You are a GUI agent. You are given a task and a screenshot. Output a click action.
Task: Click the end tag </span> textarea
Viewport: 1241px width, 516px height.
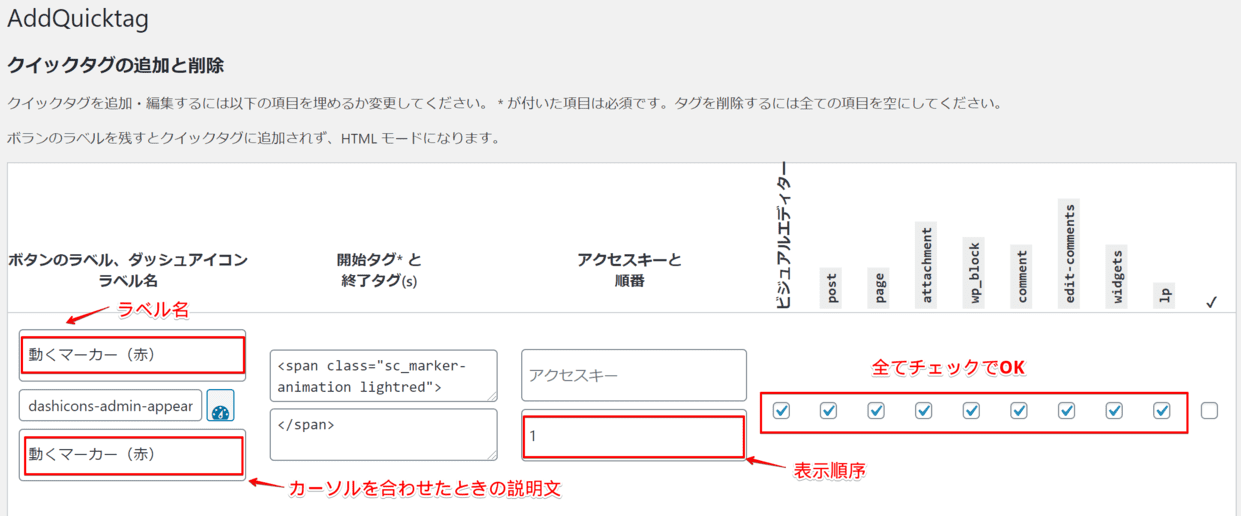pyautogui.click(x=384, y=435)
